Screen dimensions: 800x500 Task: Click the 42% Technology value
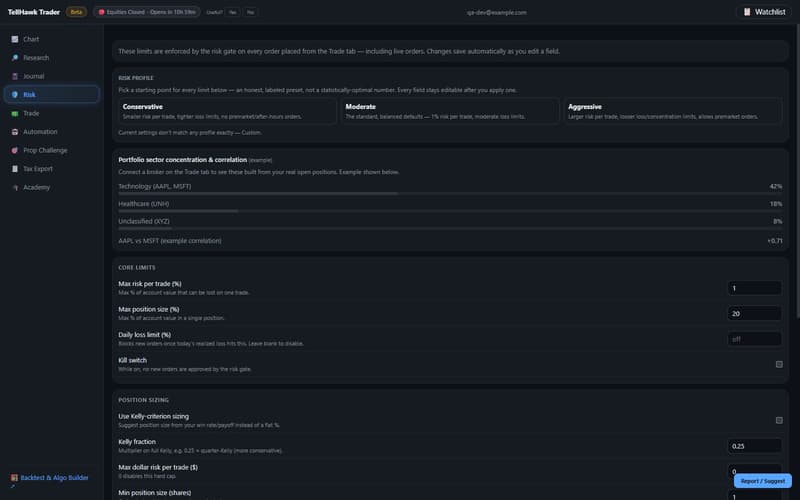click(776, 186)
